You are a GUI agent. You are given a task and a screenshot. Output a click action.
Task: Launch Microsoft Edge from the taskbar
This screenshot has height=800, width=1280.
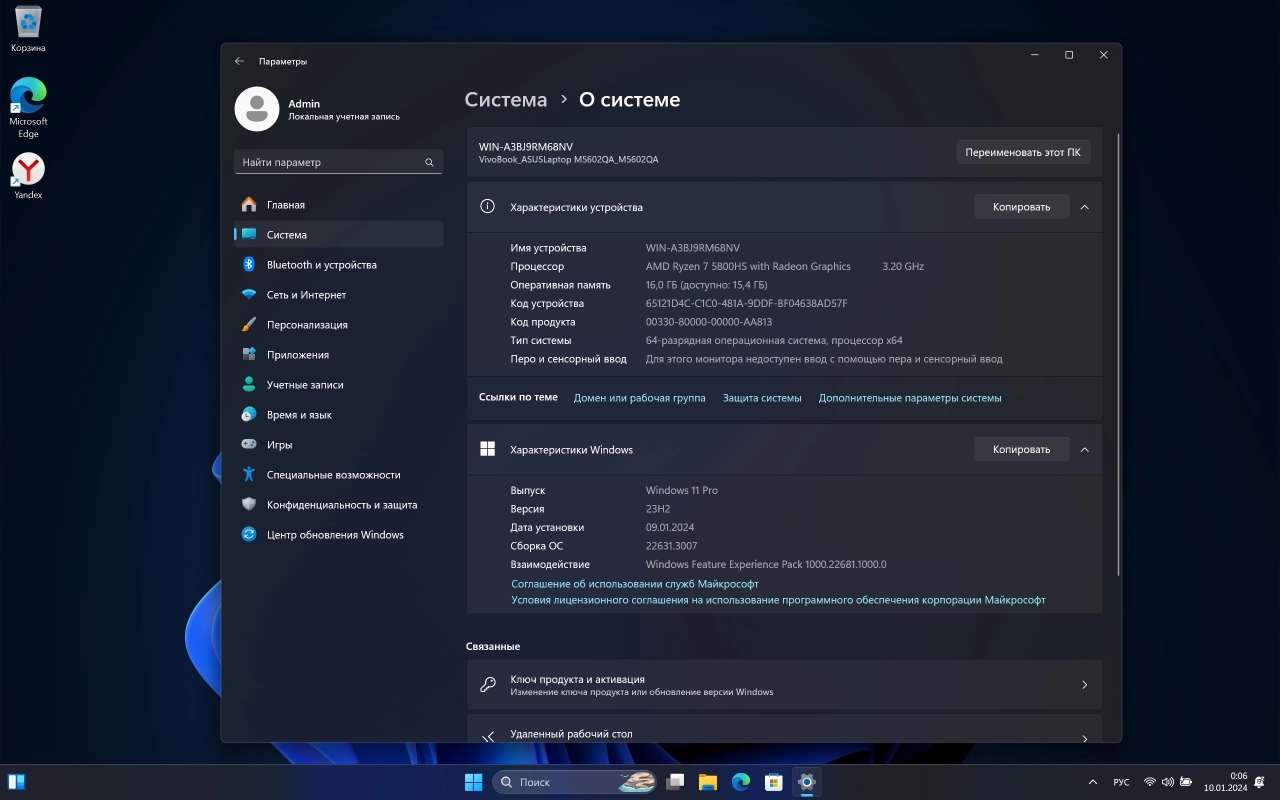point(740,782)
